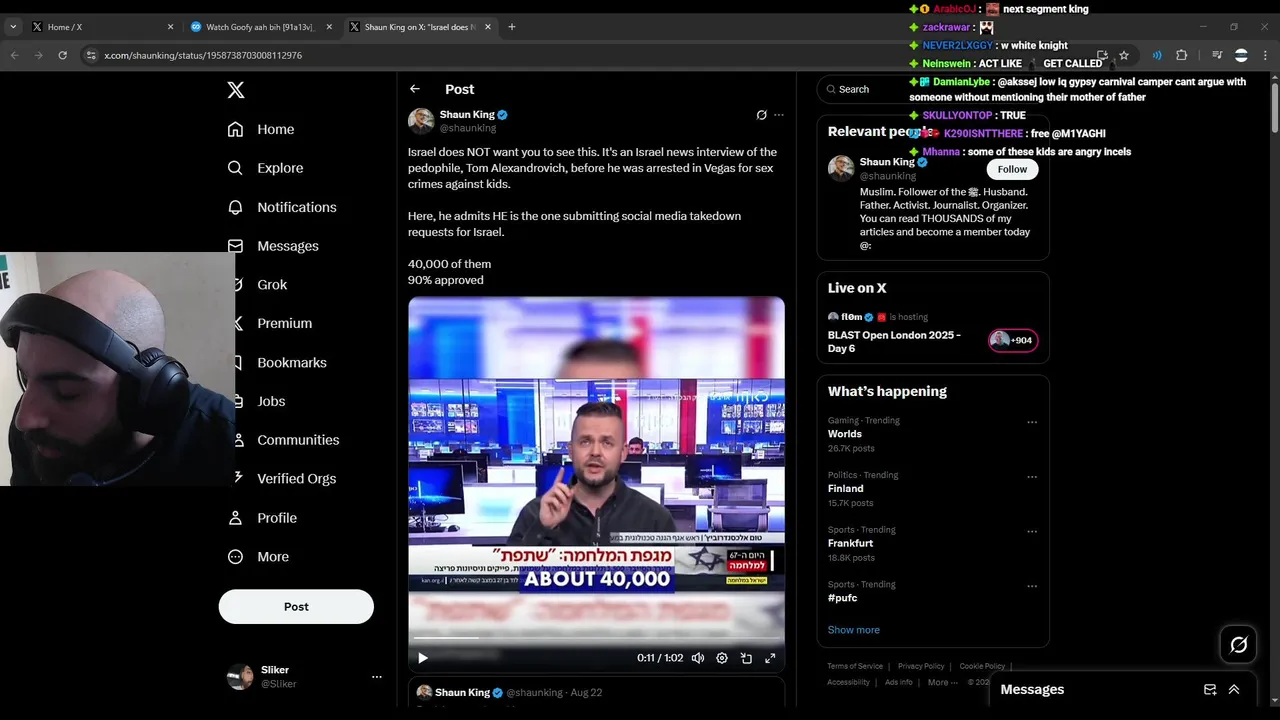
Task: Expand the Messages drawer with the chevrons
Action: pyautogui.click(x=1234, y=690)
